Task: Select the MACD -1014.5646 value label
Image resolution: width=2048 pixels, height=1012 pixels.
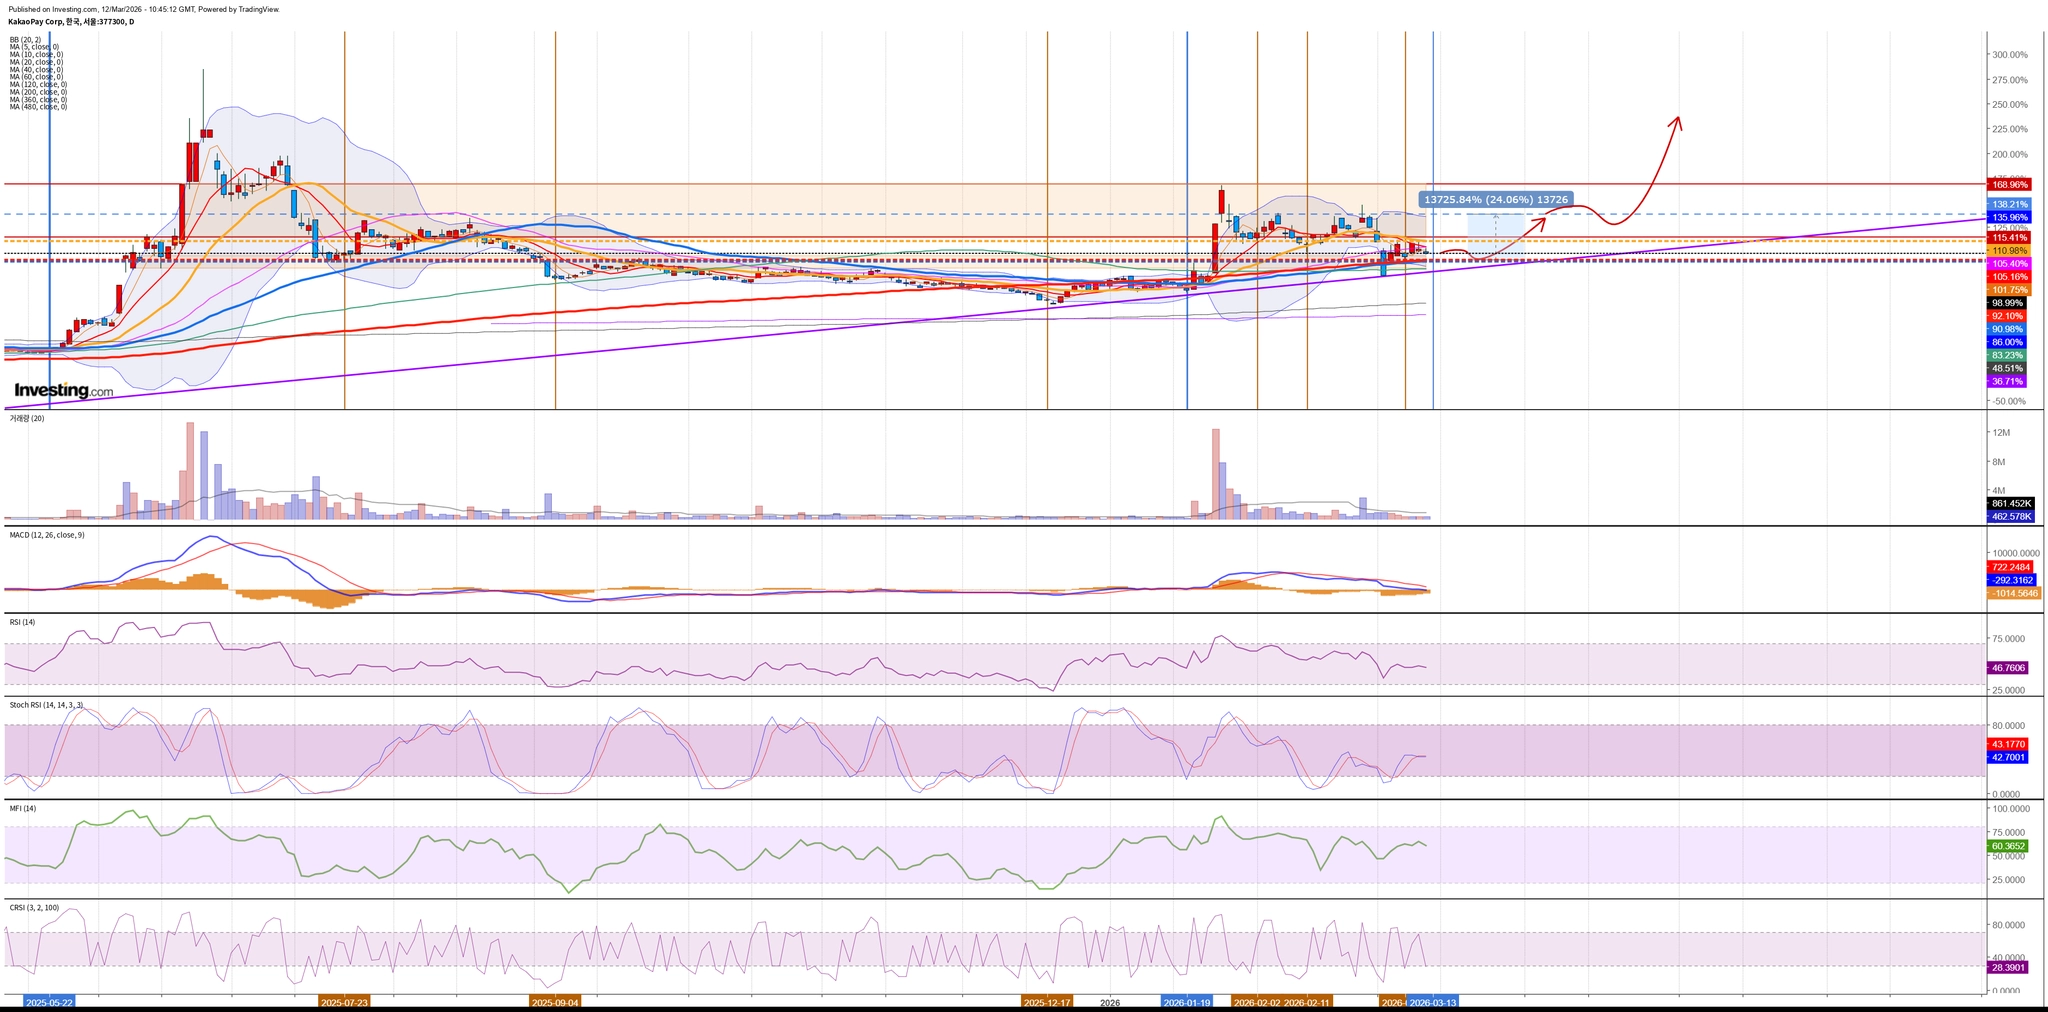Action: pyautogui.click(x=2013, y=593)
